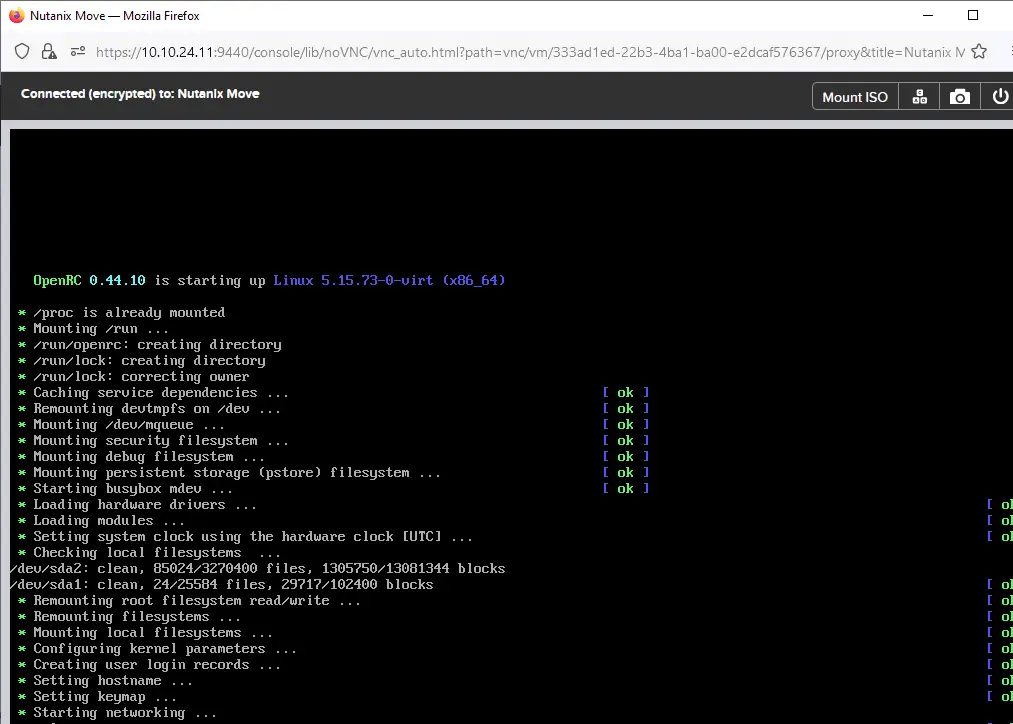The width and height of the screenshot is (1013, 724).
Task: Click the '/dev/sda2: clean' filesystem check line
Action: point(258,569)
